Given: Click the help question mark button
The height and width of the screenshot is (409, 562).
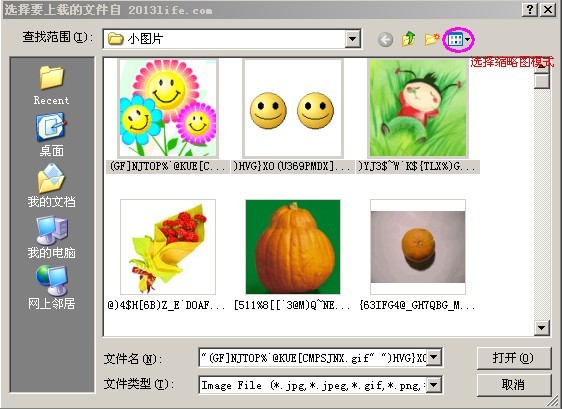Looking at the screenshot, I should 530,9.
